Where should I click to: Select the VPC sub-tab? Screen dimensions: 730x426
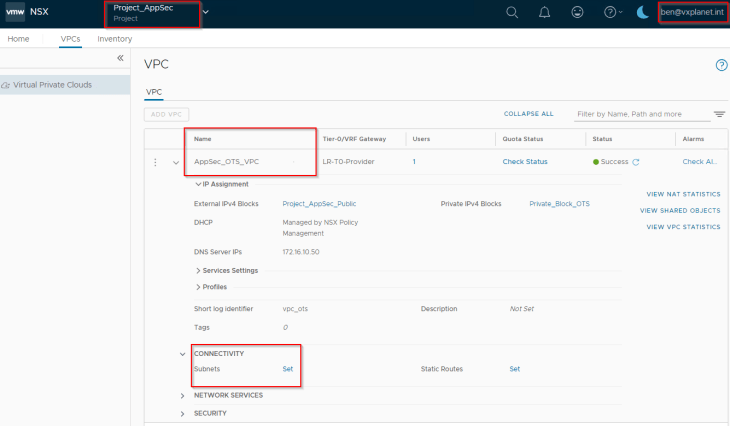point(154,92)
